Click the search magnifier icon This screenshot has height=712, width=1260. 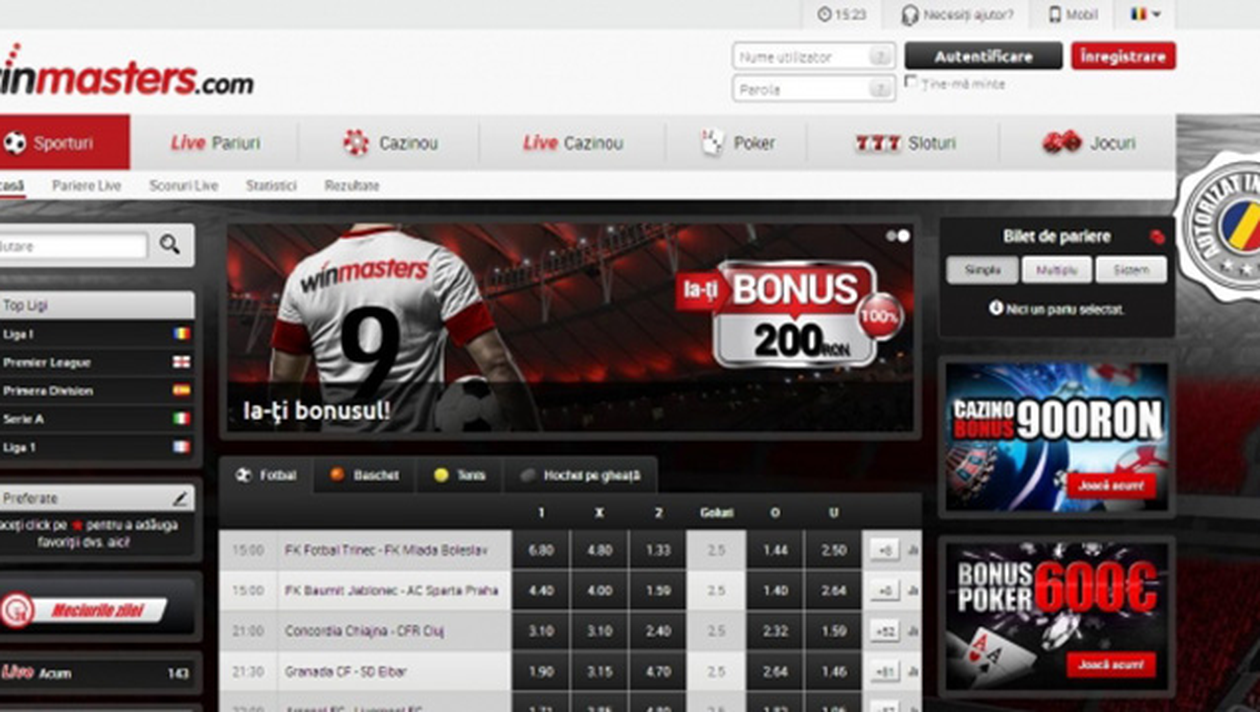point(170,244)
